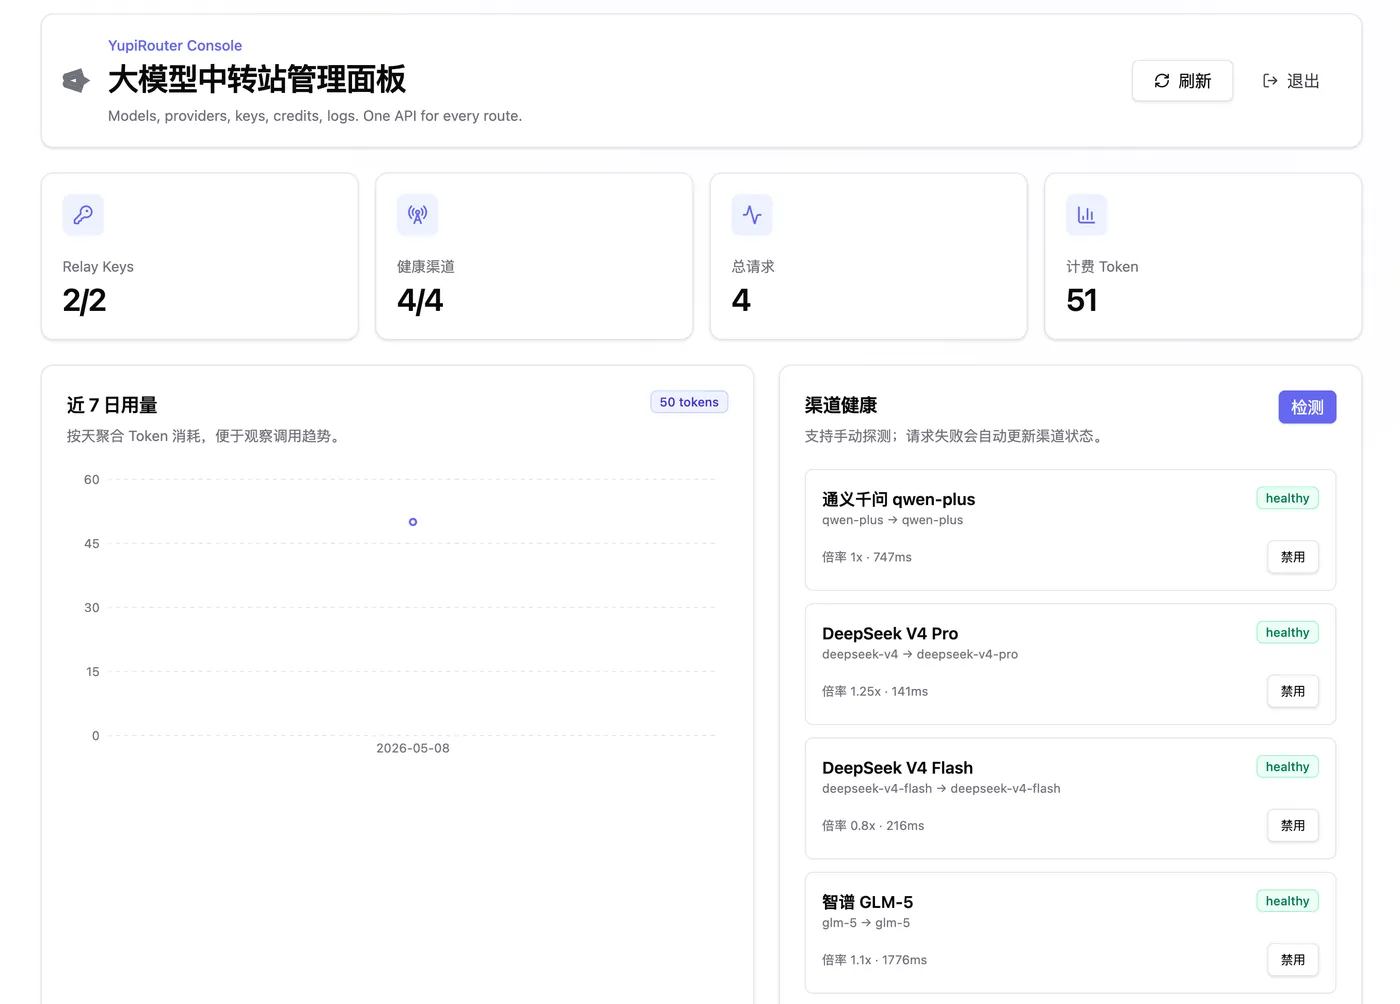Disable the DeepSeek V4 Flash channel
This screenshot has width=1400, height=1004.
[1293, 825]
